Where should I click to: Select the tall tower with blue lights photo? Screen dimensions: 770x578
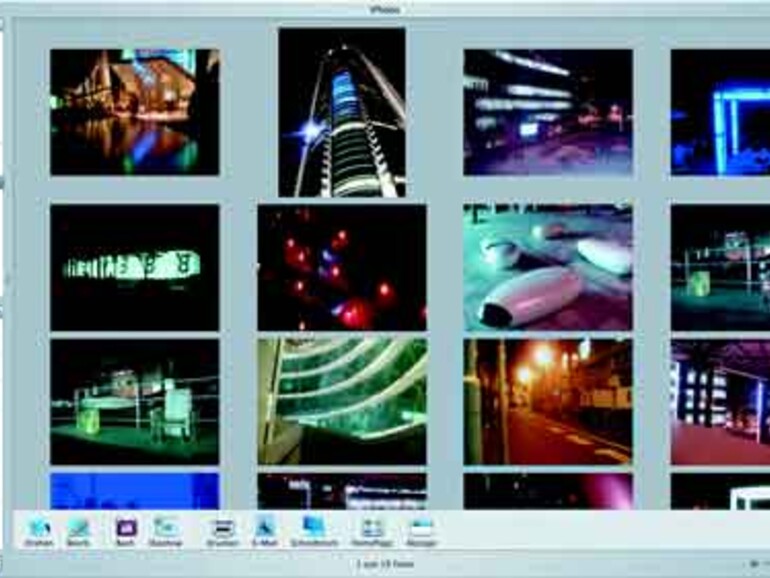(342, 112)
